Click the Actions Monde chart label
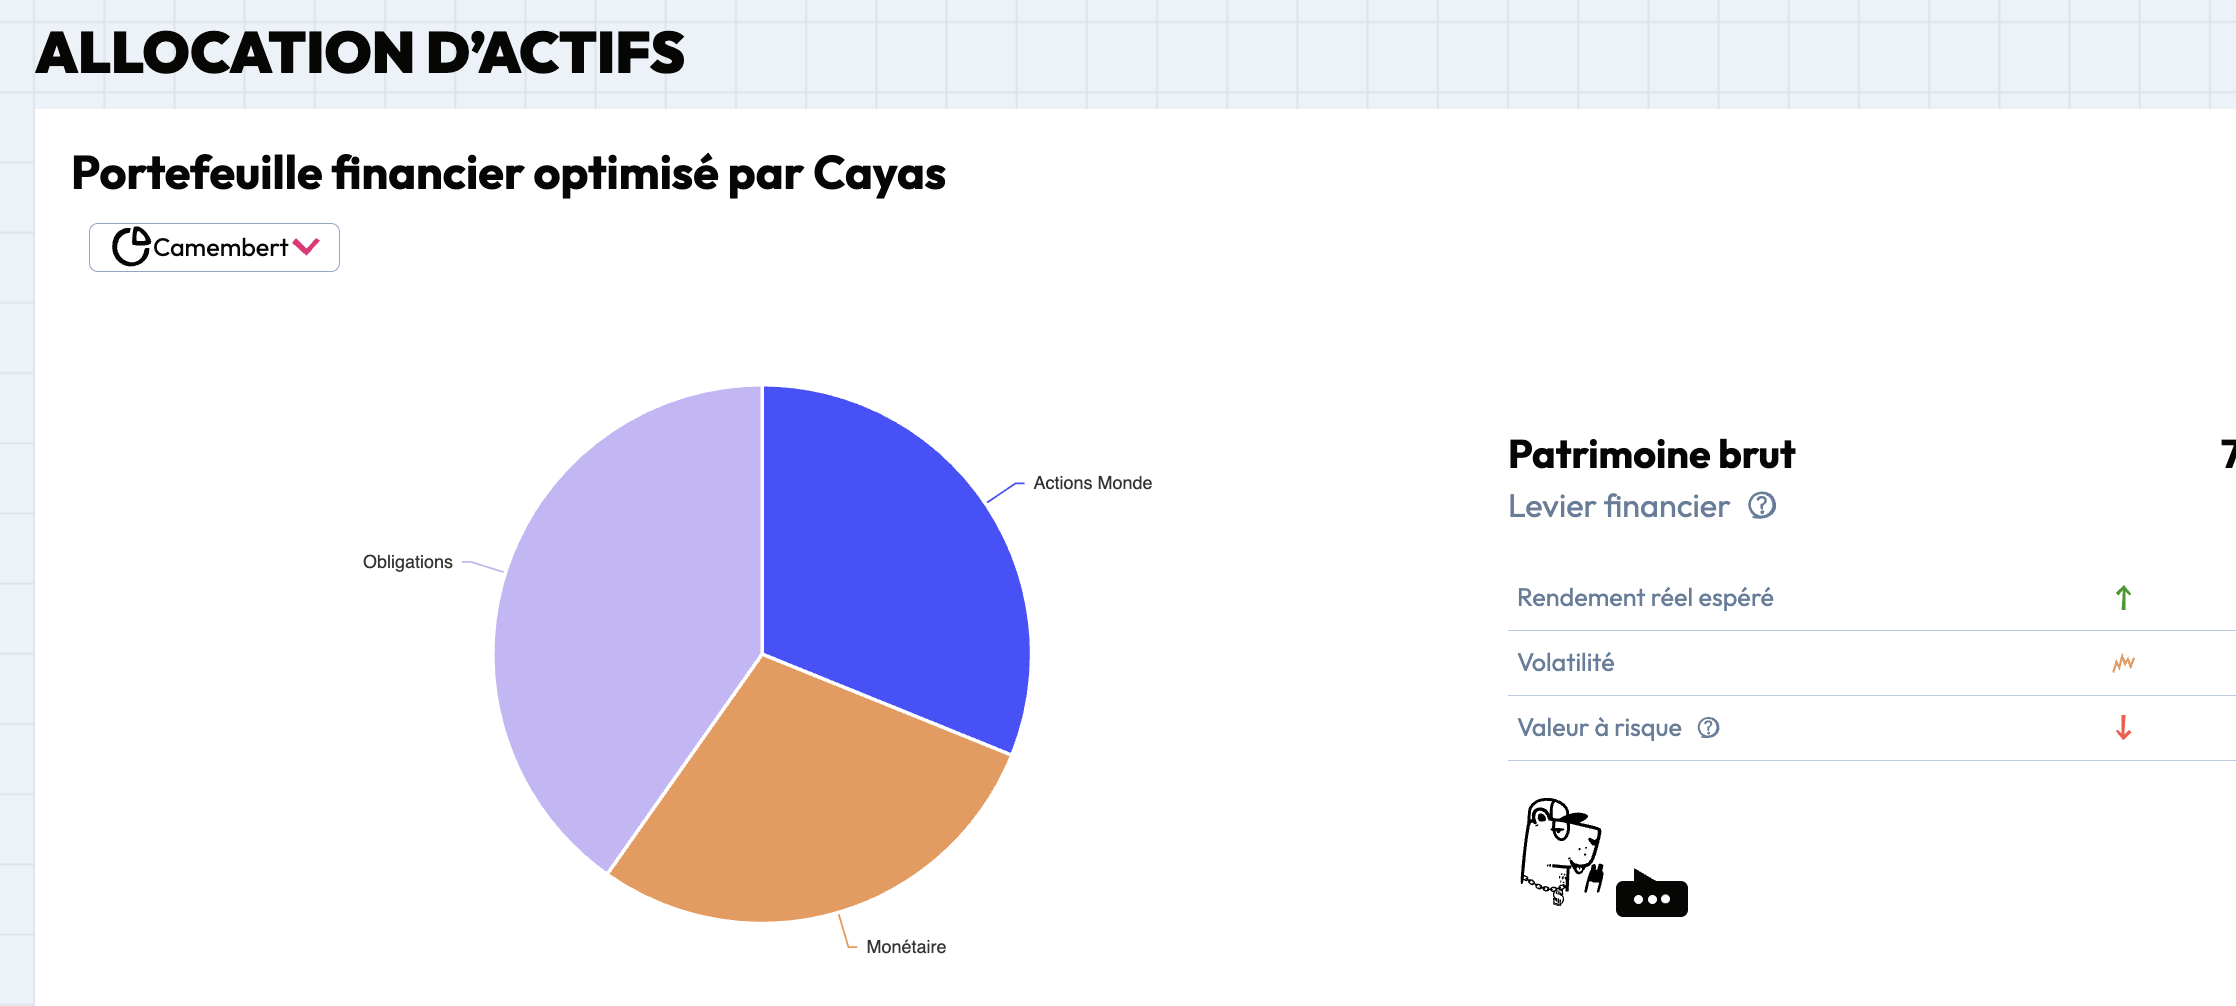2236x1006 pixels. coord(1092,483)
